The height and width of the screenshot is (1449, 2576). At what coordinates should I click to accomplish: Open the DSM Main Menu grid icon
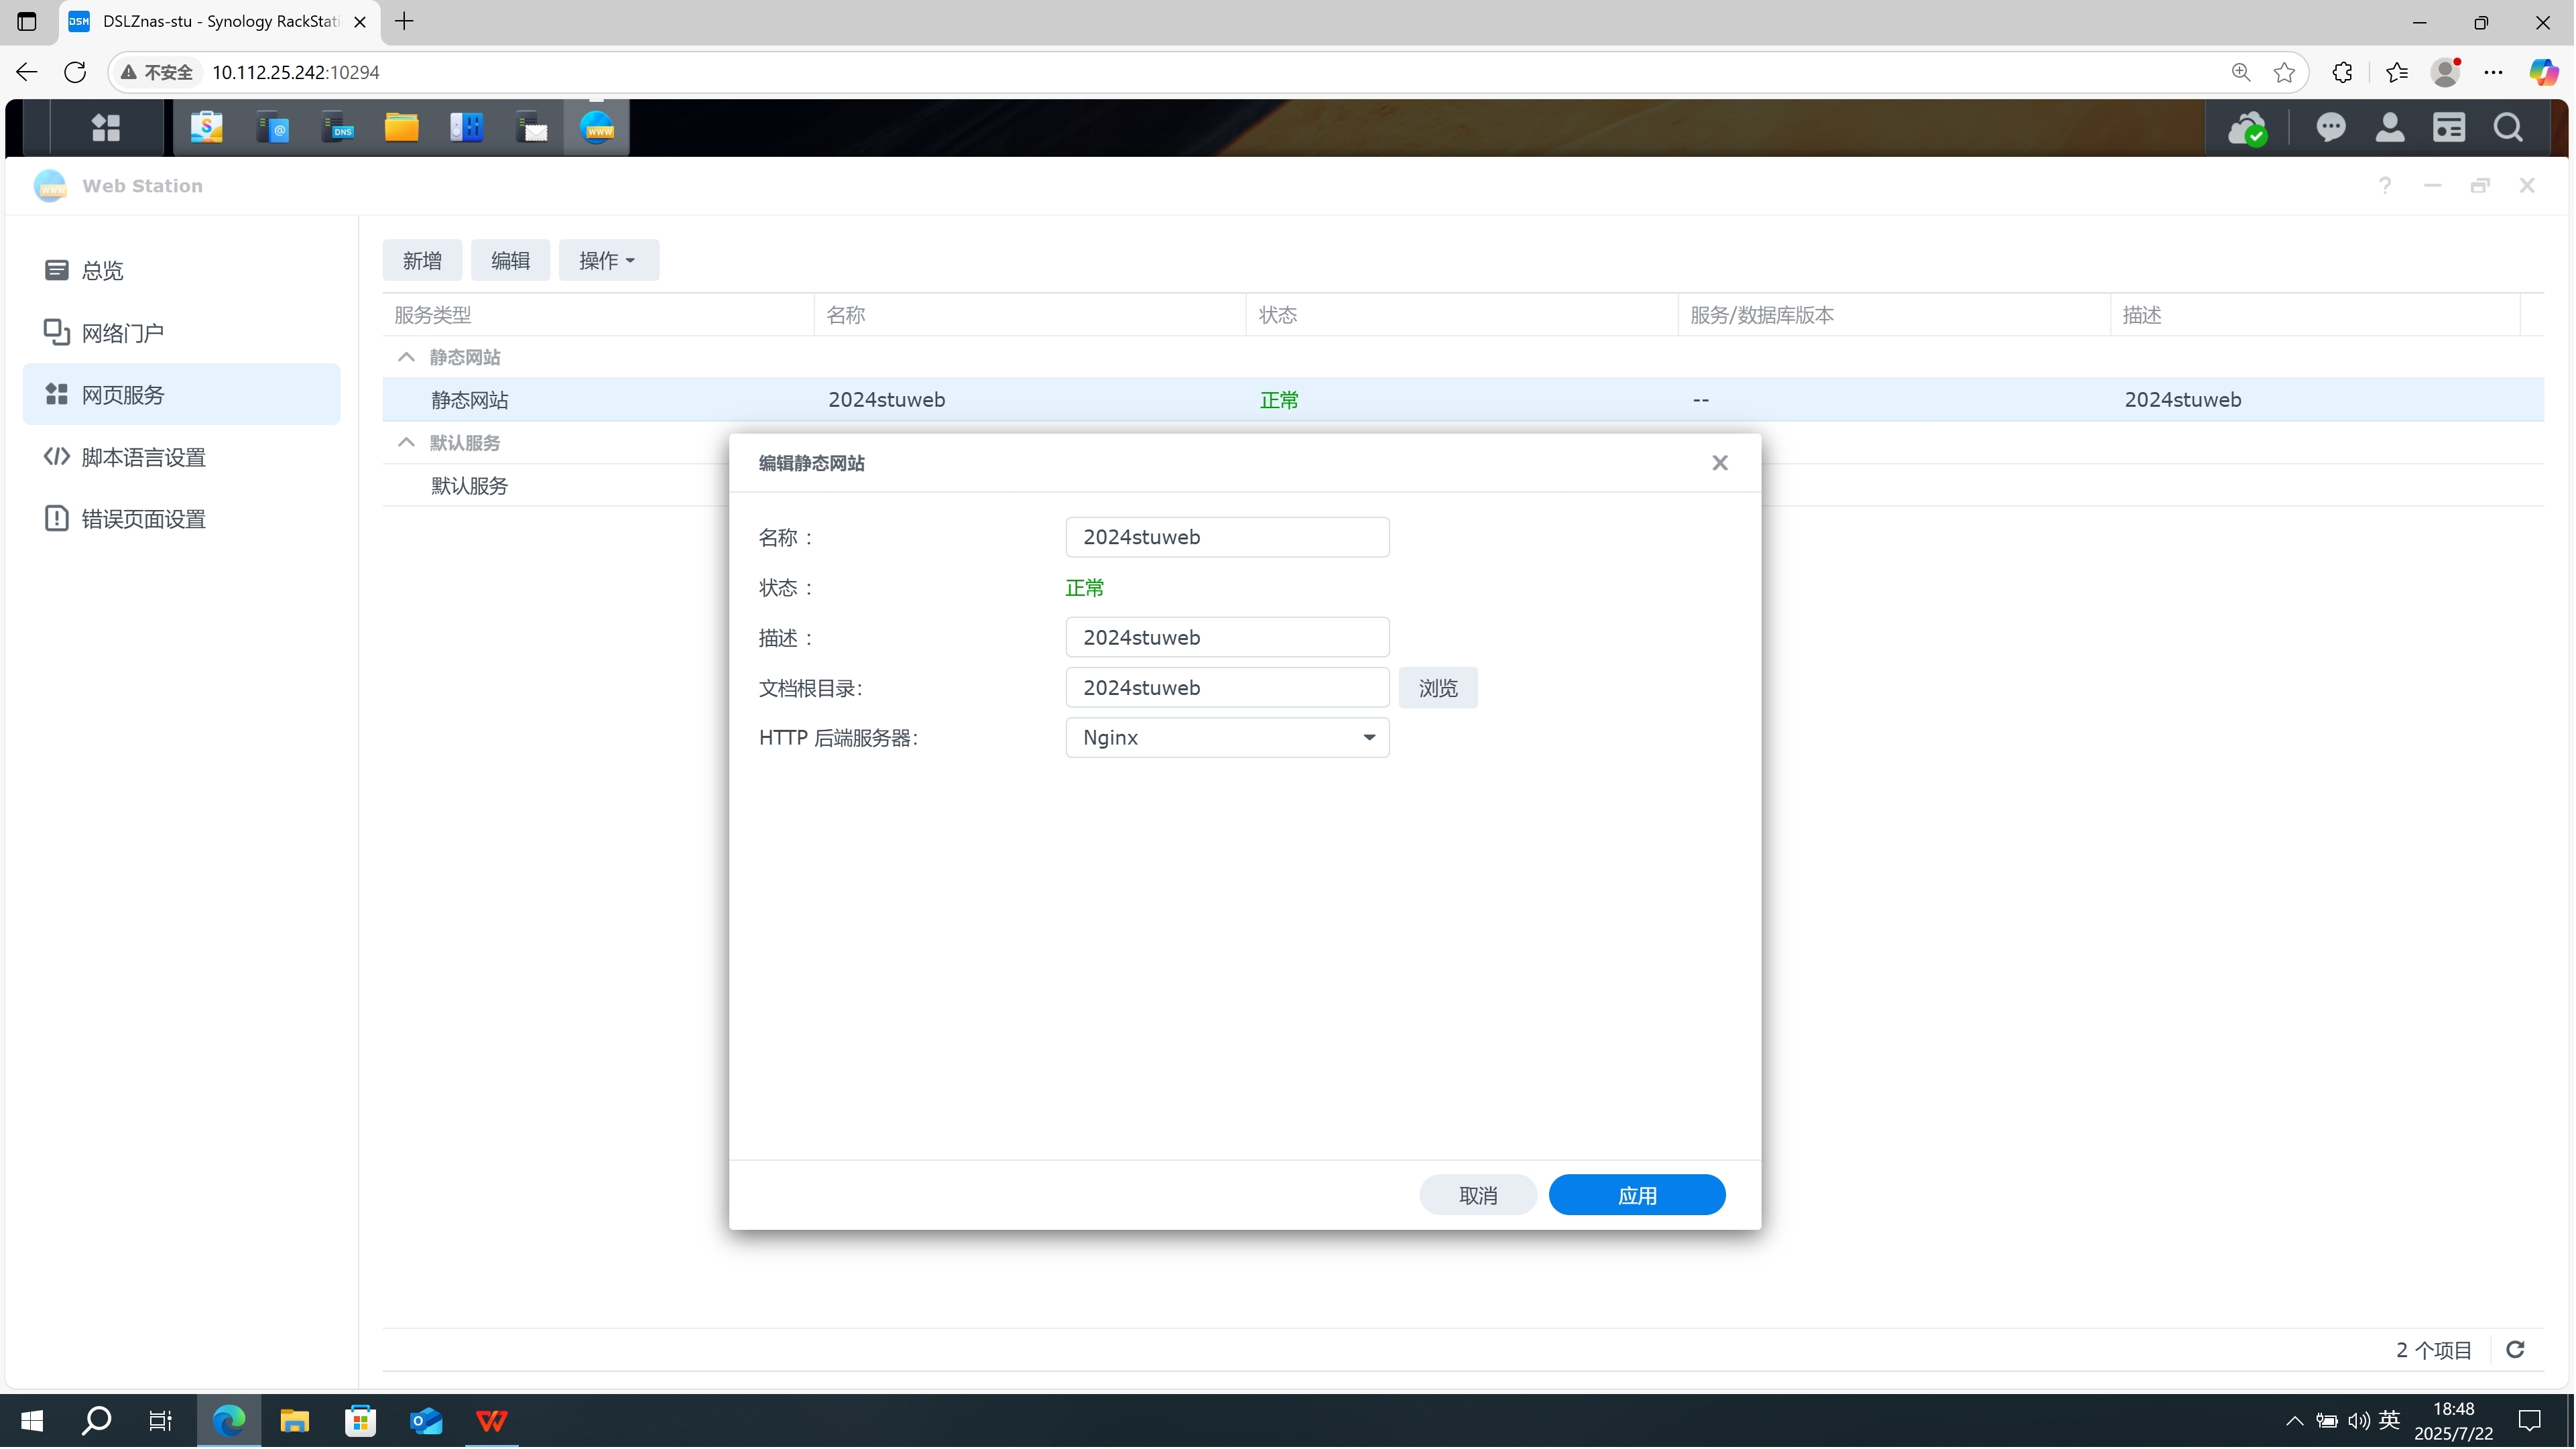[x=106, y=128]
